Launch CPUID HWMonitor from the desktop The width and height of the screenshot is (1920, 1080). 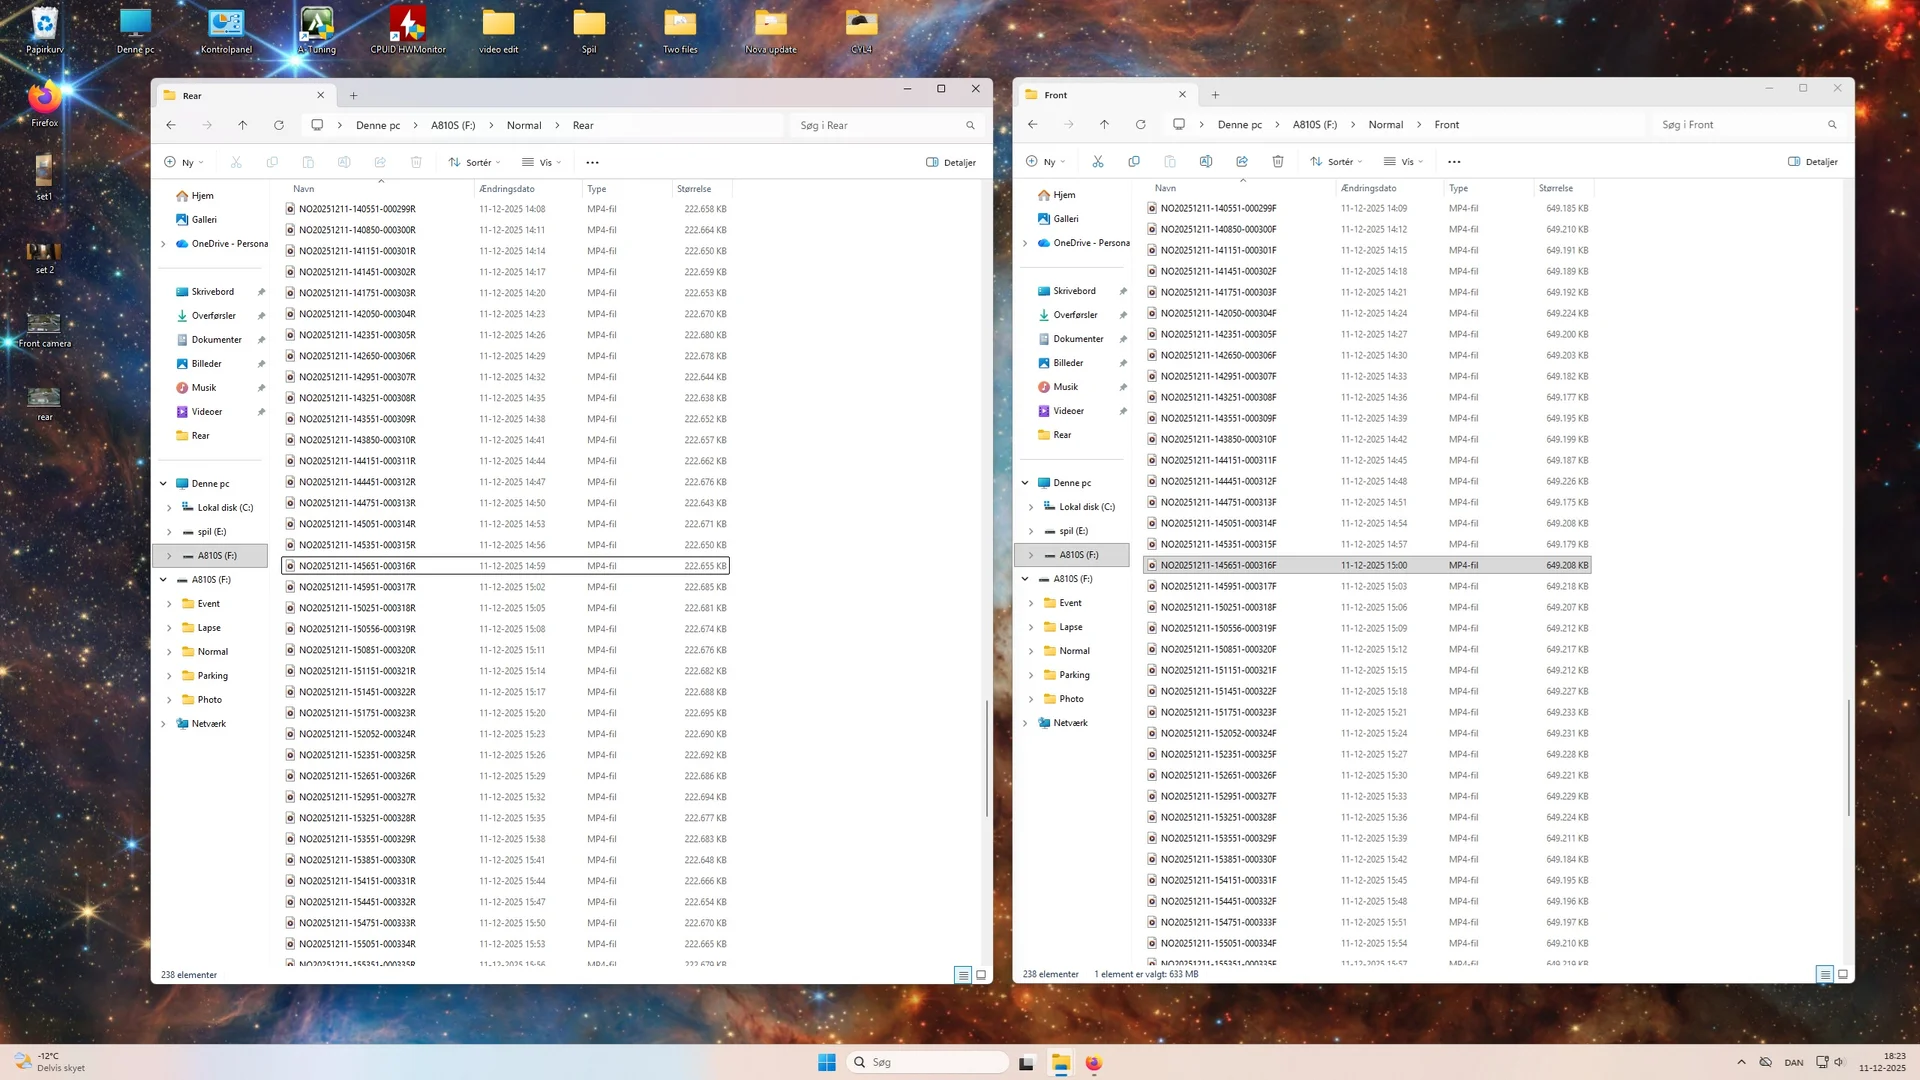(408, 30)
